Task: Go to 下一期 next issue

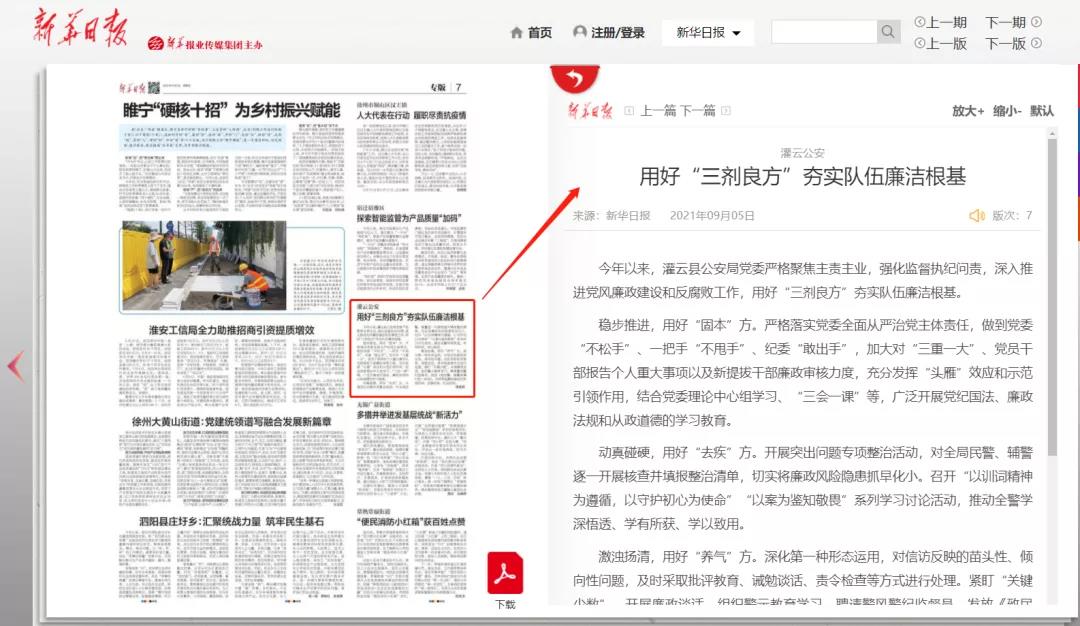Action: (1013, 22)
